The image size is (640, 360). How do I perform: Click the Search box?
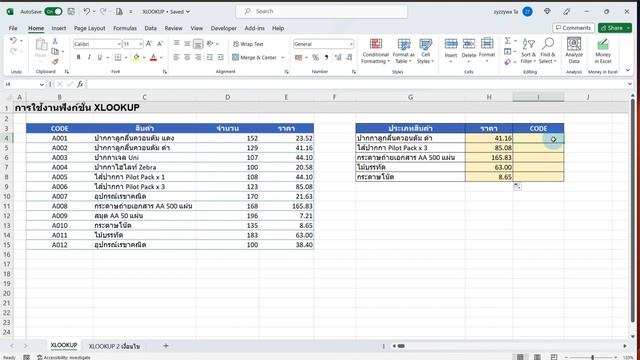tap(322, 11)
